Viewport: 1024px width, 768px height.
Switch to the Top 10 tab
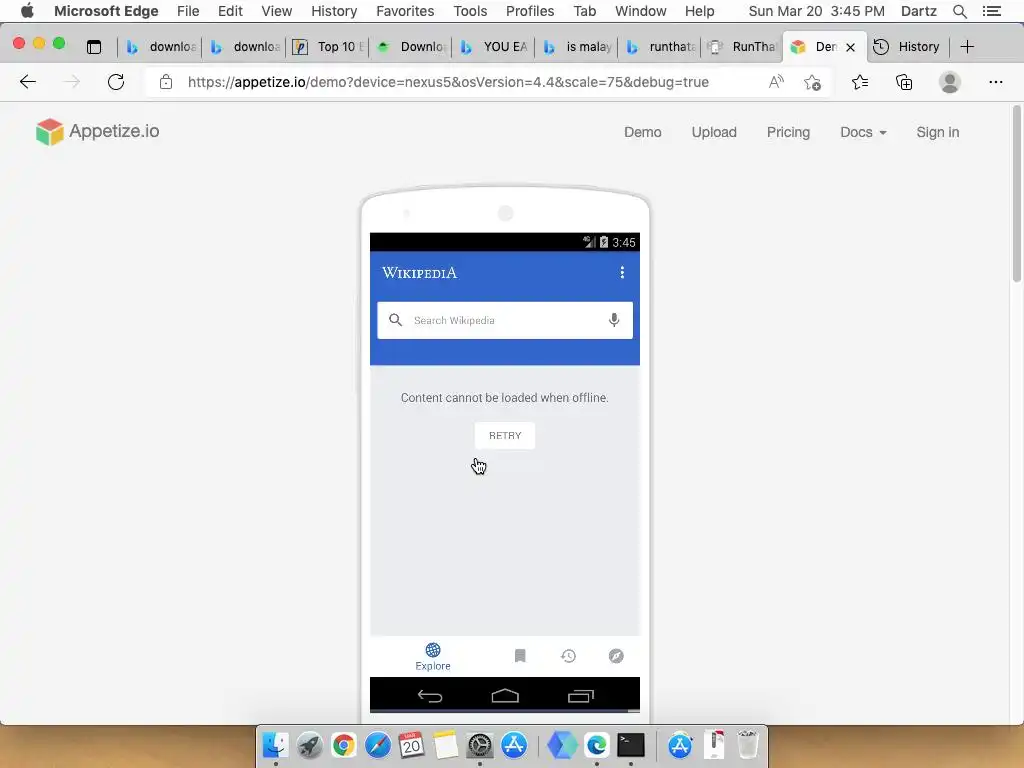(x=328, y=46)
